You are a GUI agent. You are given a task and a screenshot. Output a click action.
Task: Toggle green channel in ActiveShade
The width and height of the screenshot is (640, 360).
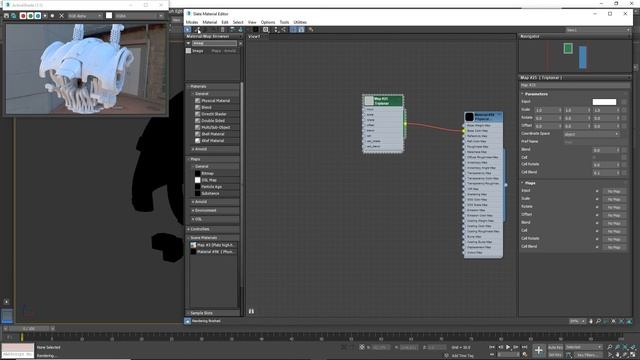(31, 16)
